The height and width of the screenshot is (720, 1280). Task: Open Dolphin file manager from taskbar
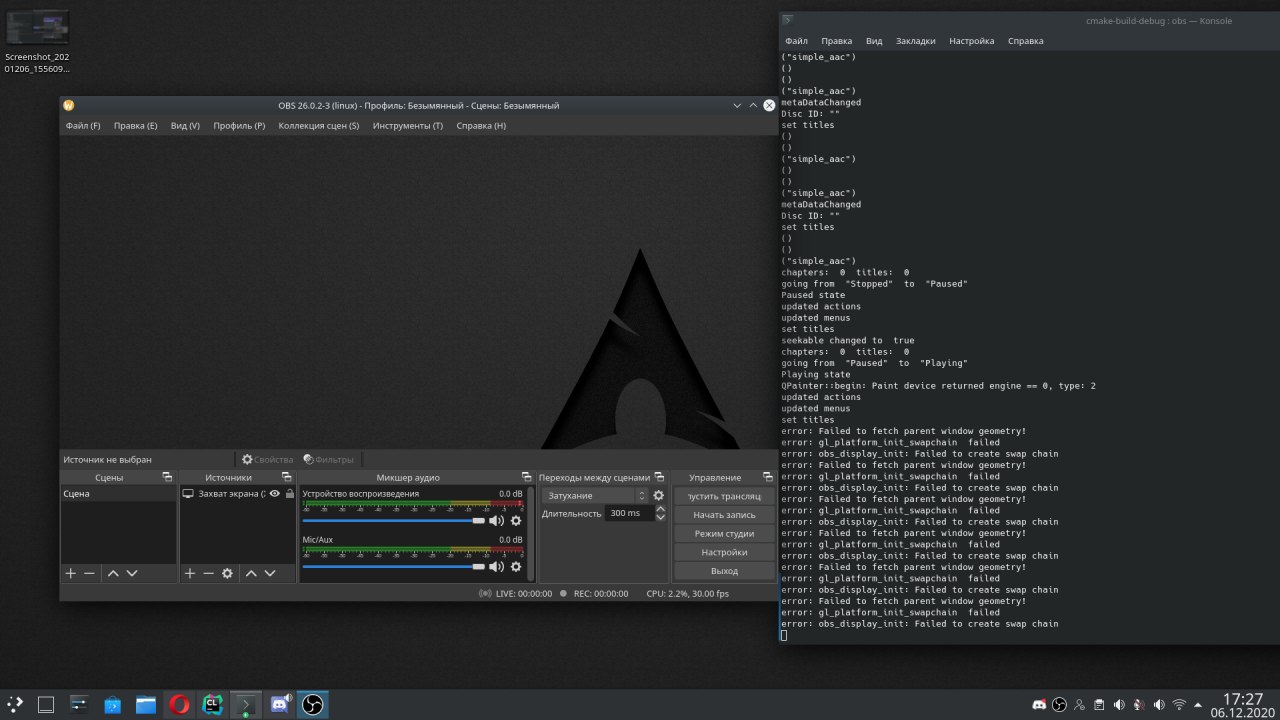tap(146, 705)
